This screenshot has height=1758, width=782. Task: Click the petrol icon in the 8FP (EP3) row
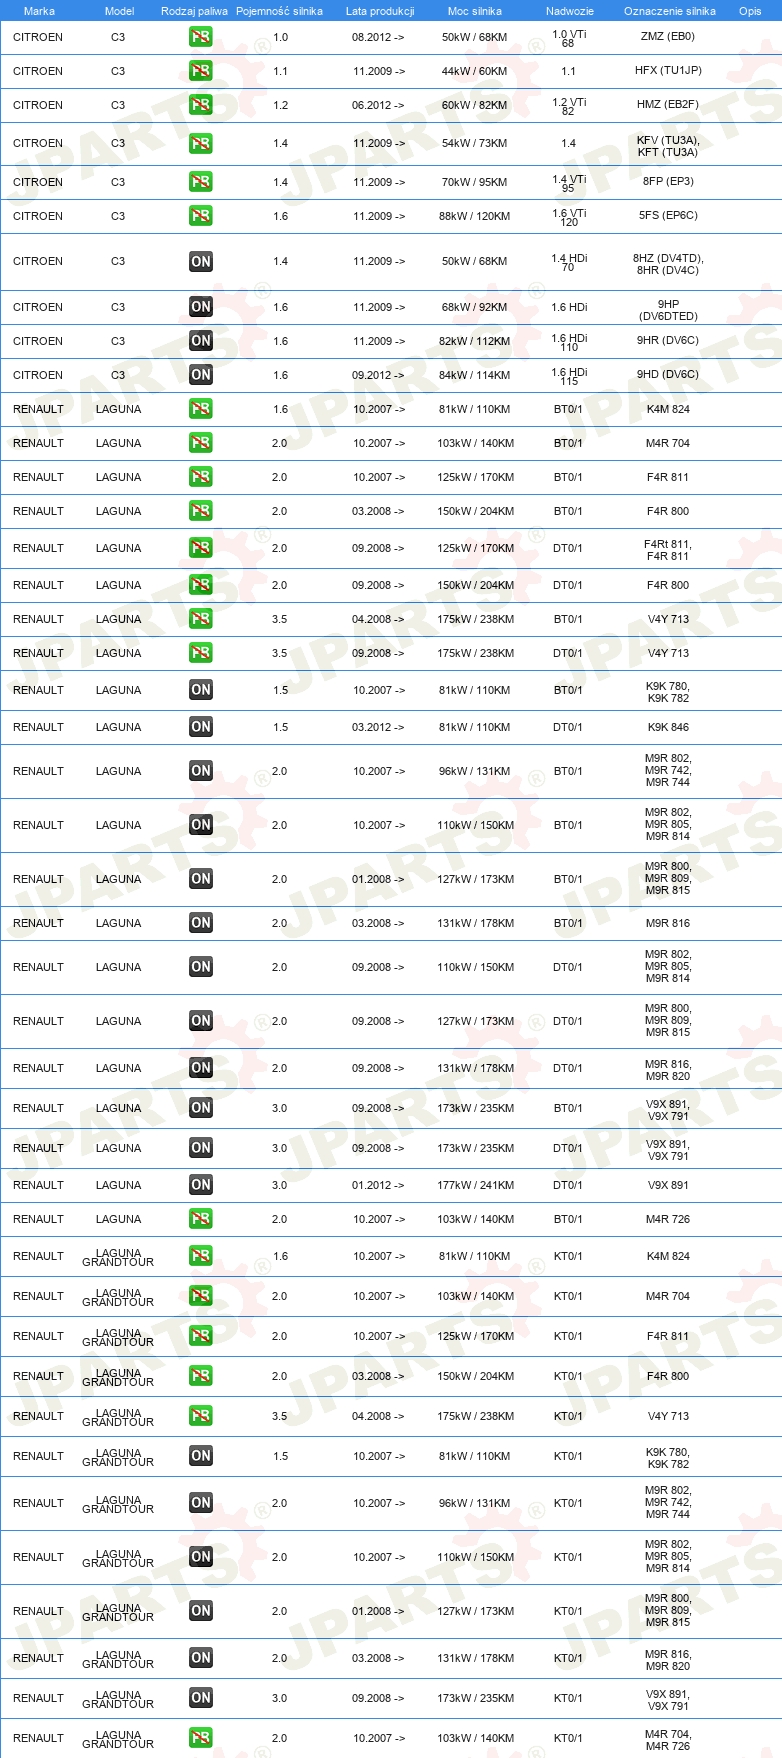click(x=200, y=182)
